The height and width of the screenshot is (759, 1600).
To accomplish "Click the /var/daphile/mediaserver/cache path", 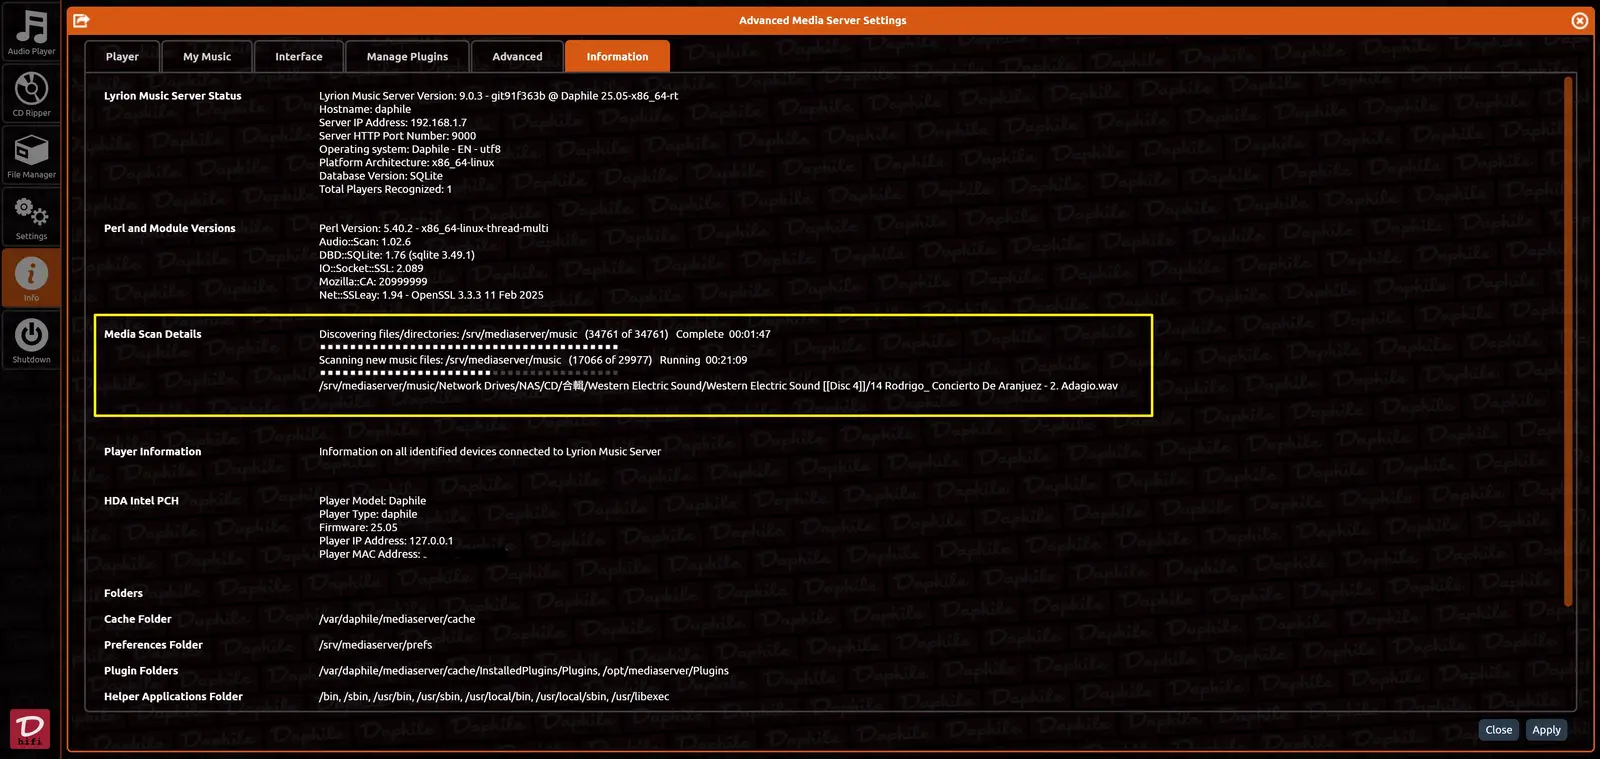I will click(397, 619).
